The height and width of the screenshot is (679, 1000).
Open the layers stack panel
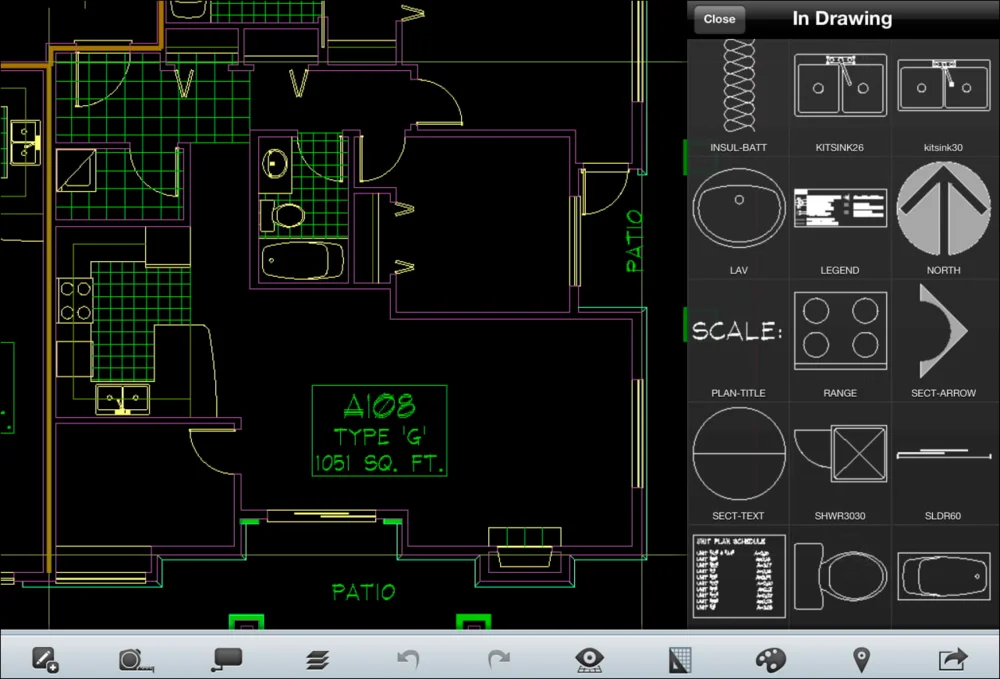coord(317,661)
